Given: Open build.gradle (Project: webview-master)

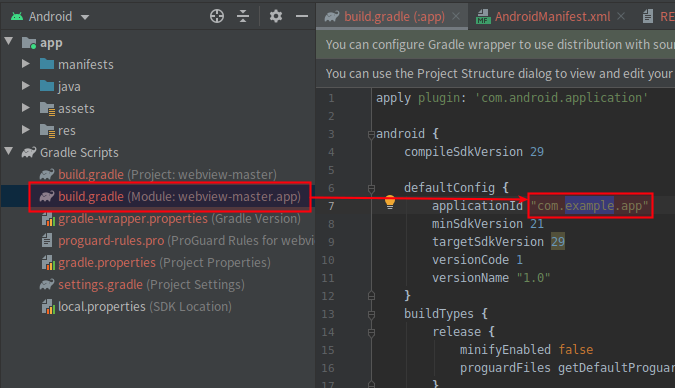Looking at the screenshot, I should 167,174.
